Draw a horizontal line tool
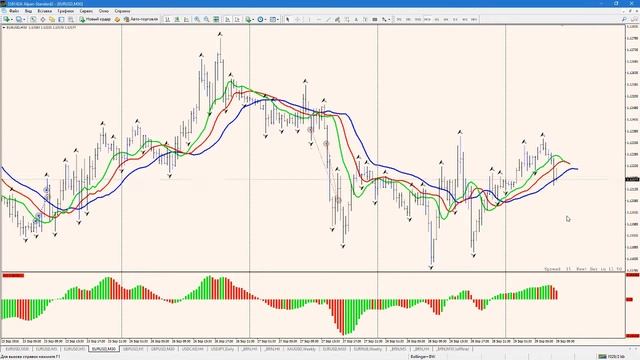This screenshot has height=360, width=640. [x=318, y=19]
